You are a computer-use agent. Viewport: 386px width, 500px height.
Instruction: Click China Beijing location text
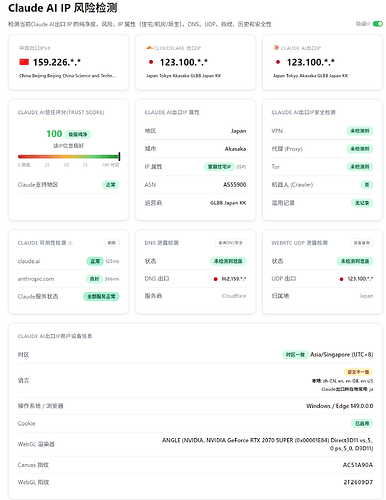pyautogui.click(x=67, y=76)
